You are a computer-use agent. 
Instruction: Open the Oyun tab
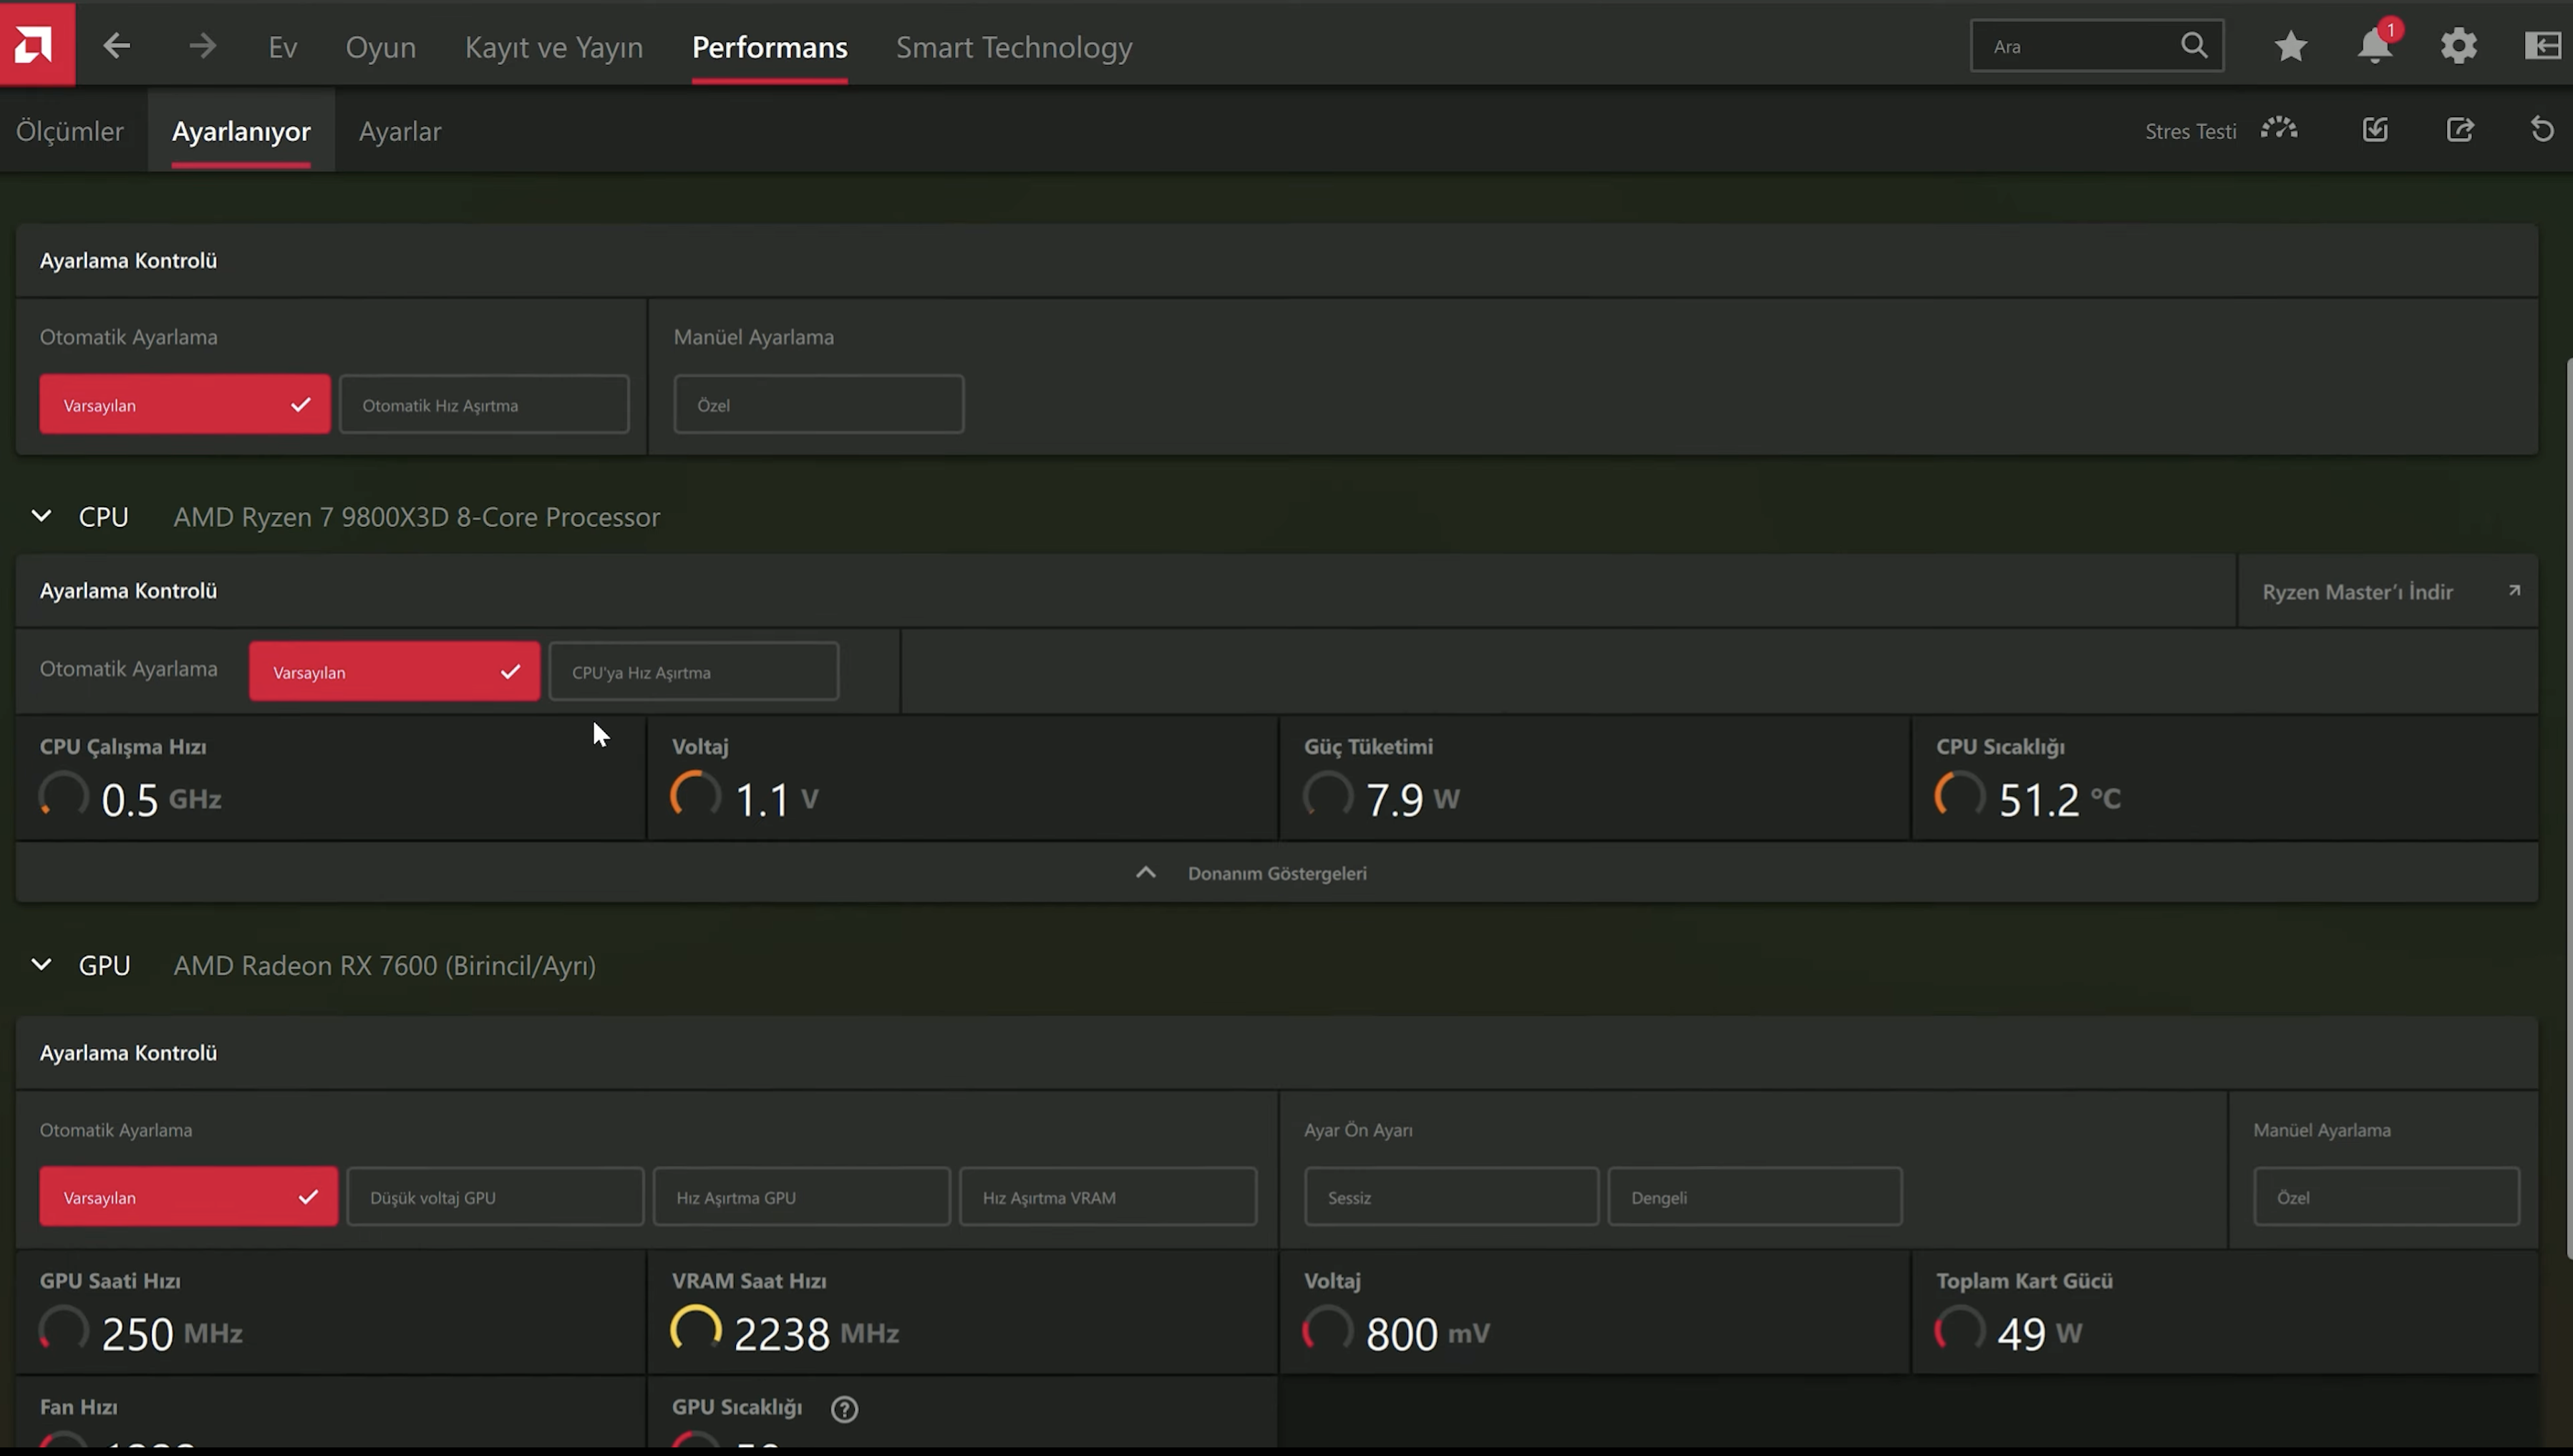coord(380,47)
